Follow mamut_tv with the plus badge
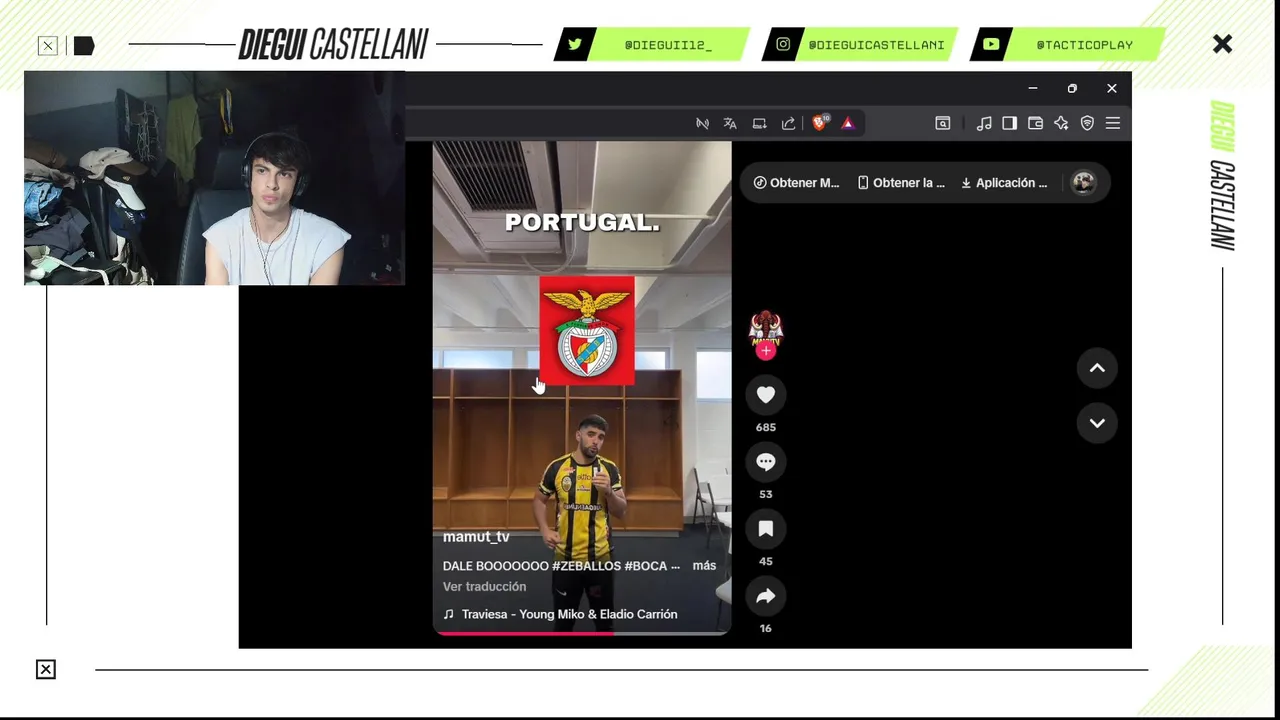 766,351
